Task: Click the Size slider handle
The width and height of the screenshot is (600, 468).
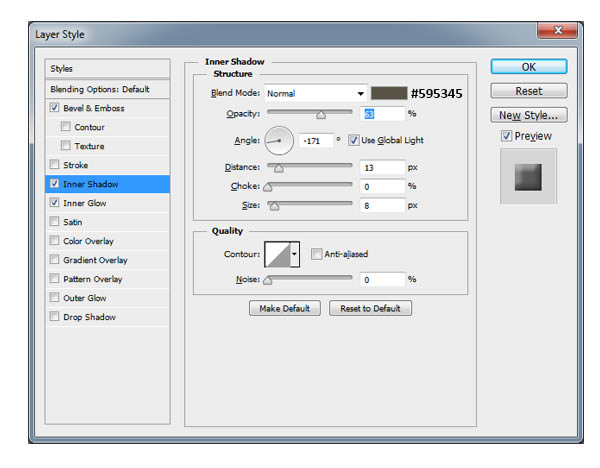Action: 274,206
